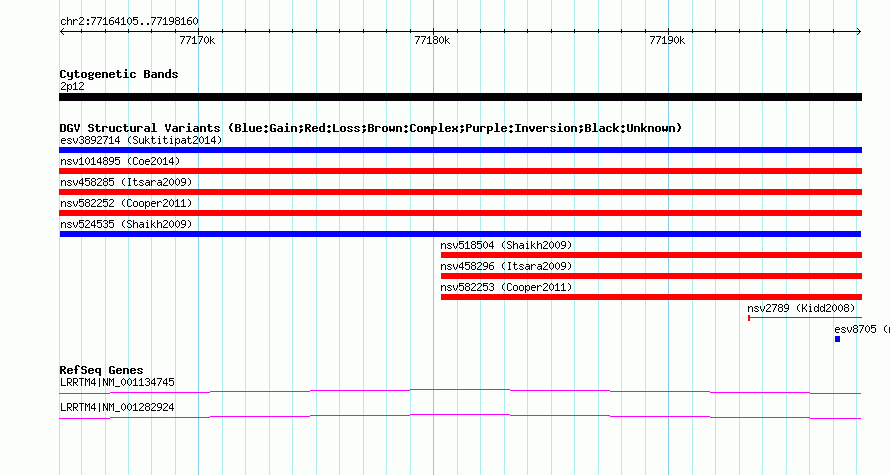Select the magenta LRRTM4 NM_001134745 transcript line
Viewport: 890px width, 475px height.
pos(460,391)
